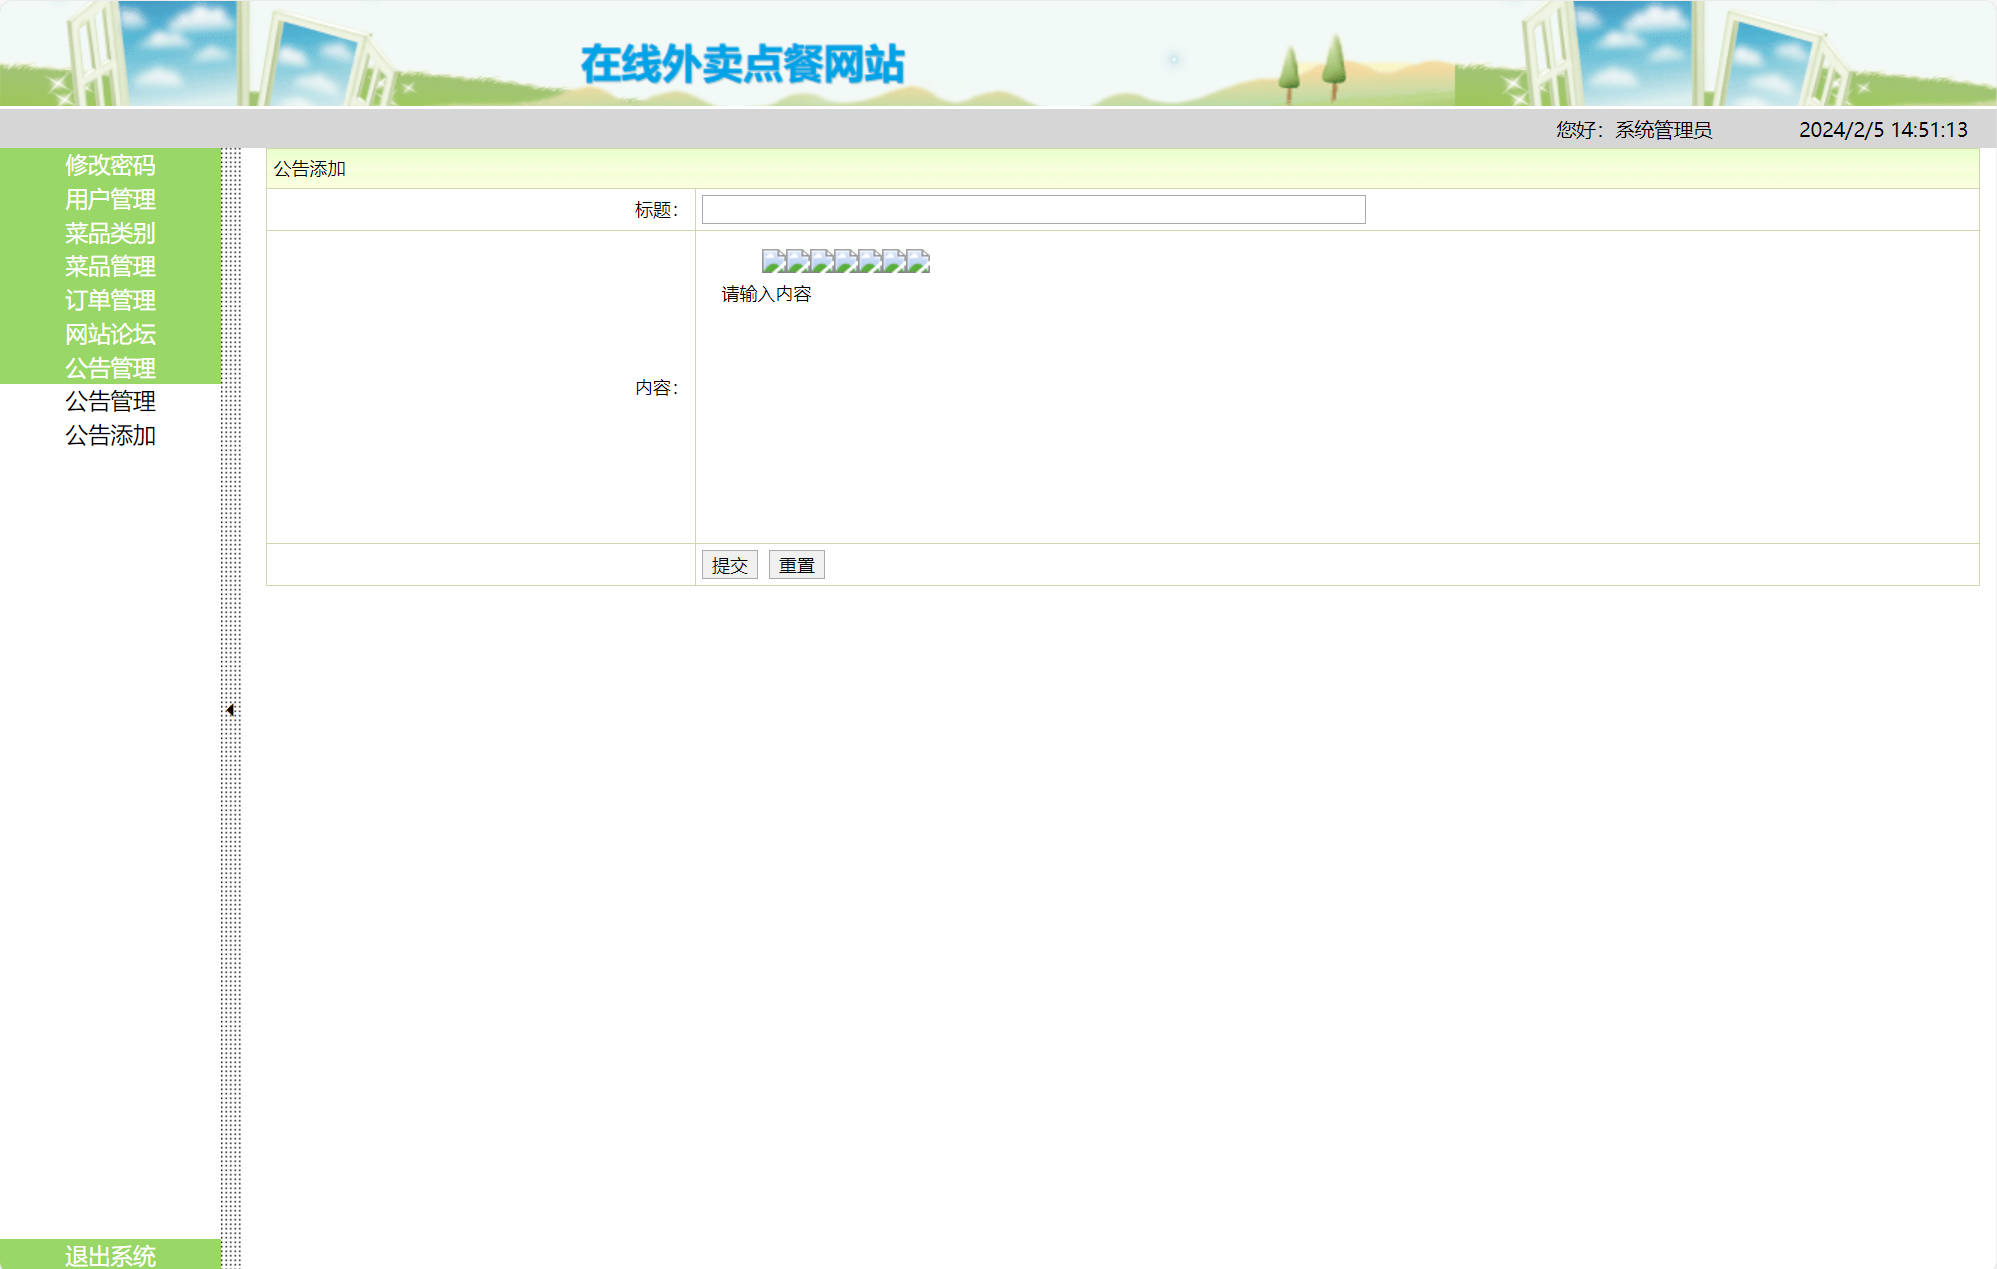The height and width of the screenshot is (1269, 1997).
Task: Click the fifth broken editor toolbar icon
Action: coord(869,261)
